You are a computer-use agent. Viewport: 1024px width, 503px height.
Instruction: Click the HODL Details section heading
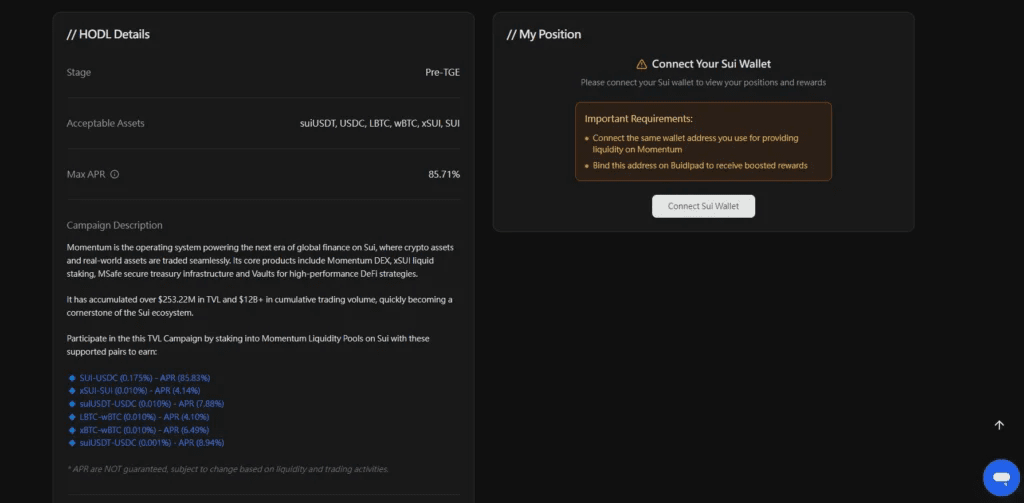tap(108, 34)
